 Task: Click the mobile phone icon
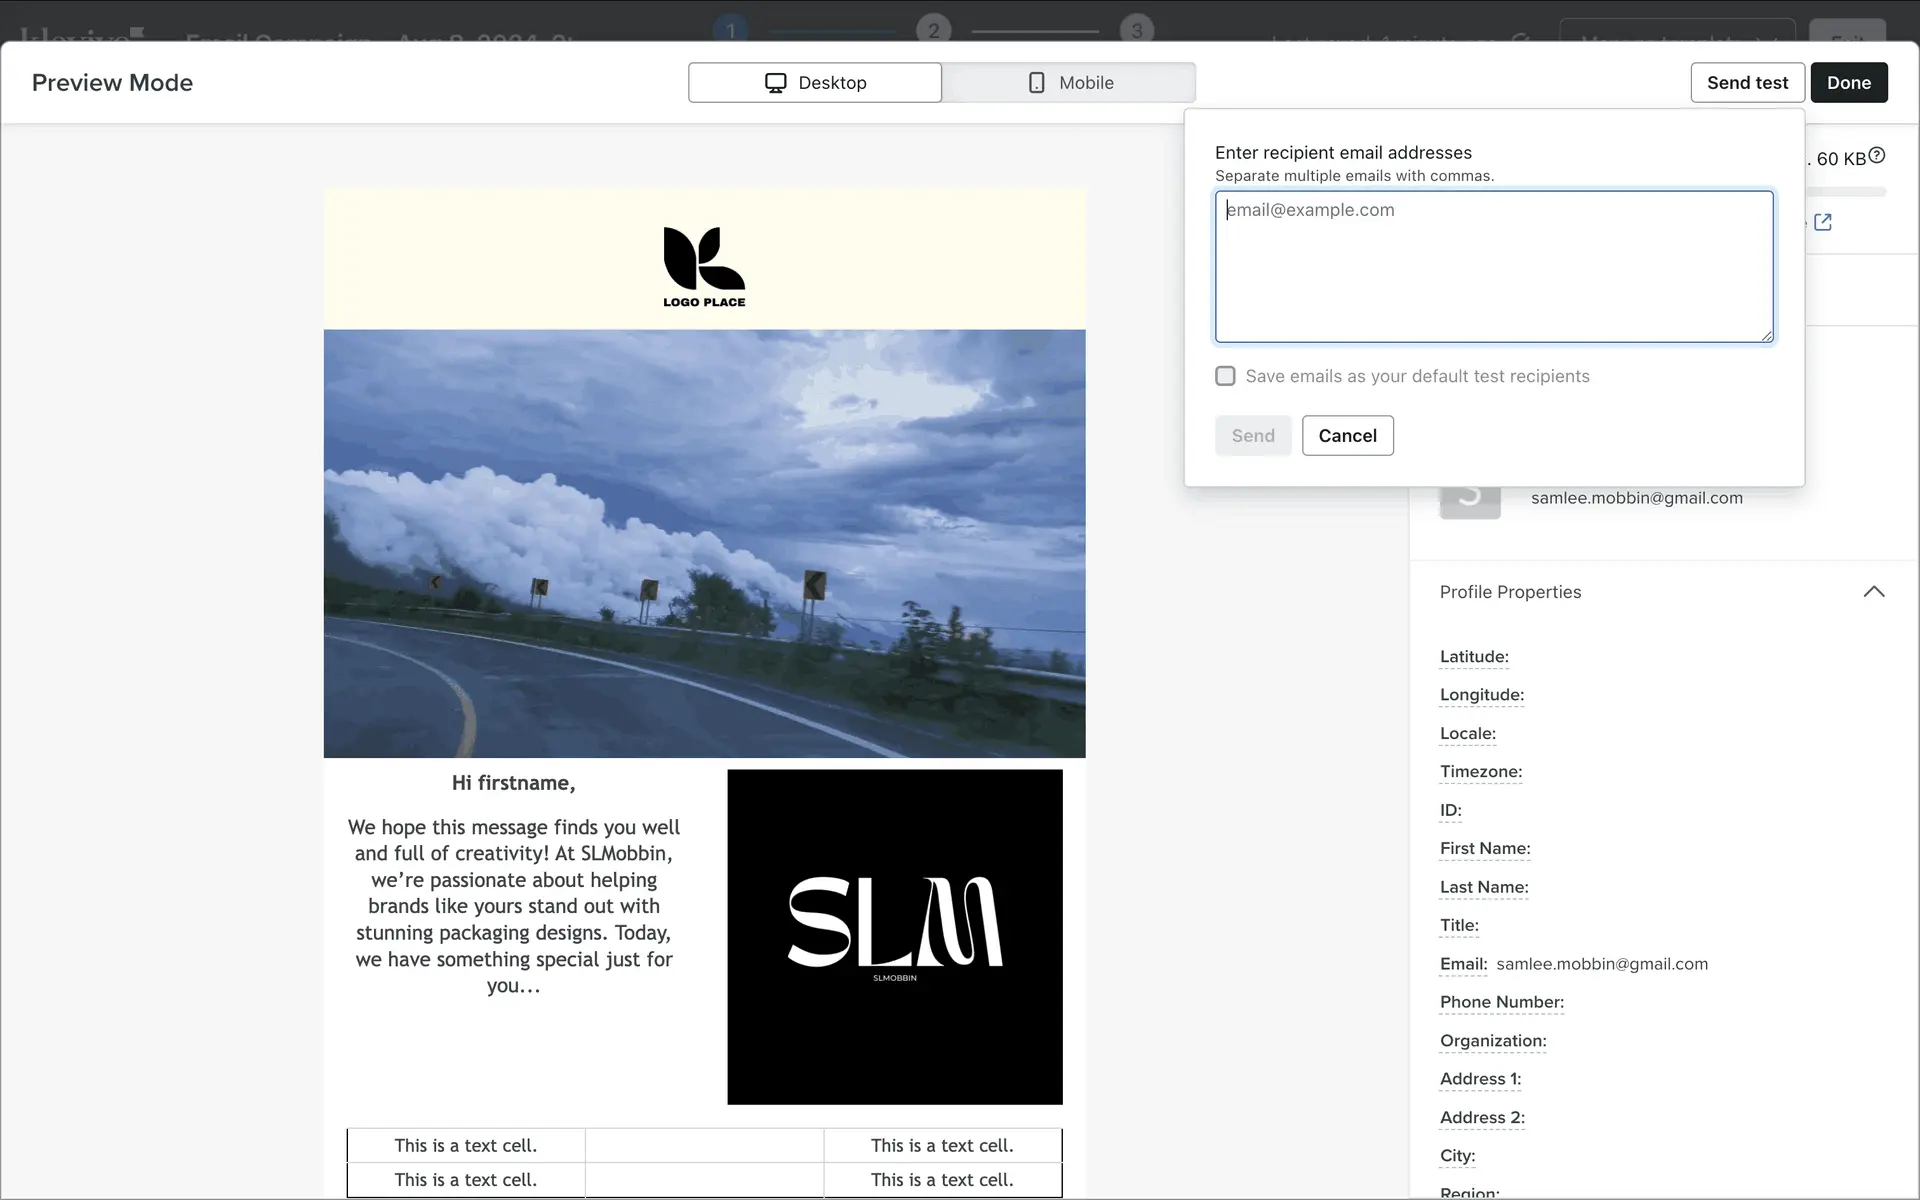tap(1037, 83)
